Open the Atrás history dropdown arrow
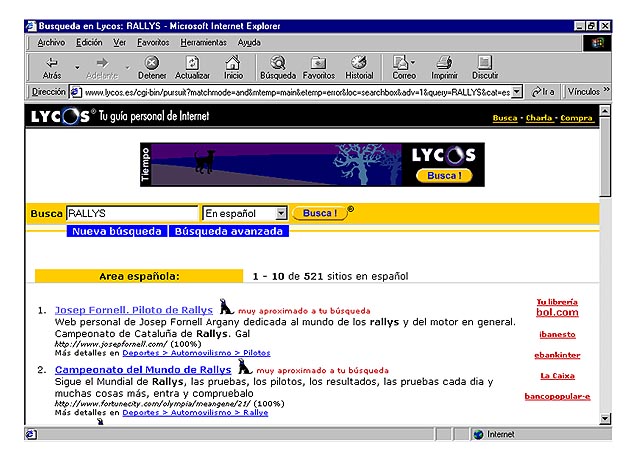This screenshot has width=634, height=456. click(x=77, y=68)
